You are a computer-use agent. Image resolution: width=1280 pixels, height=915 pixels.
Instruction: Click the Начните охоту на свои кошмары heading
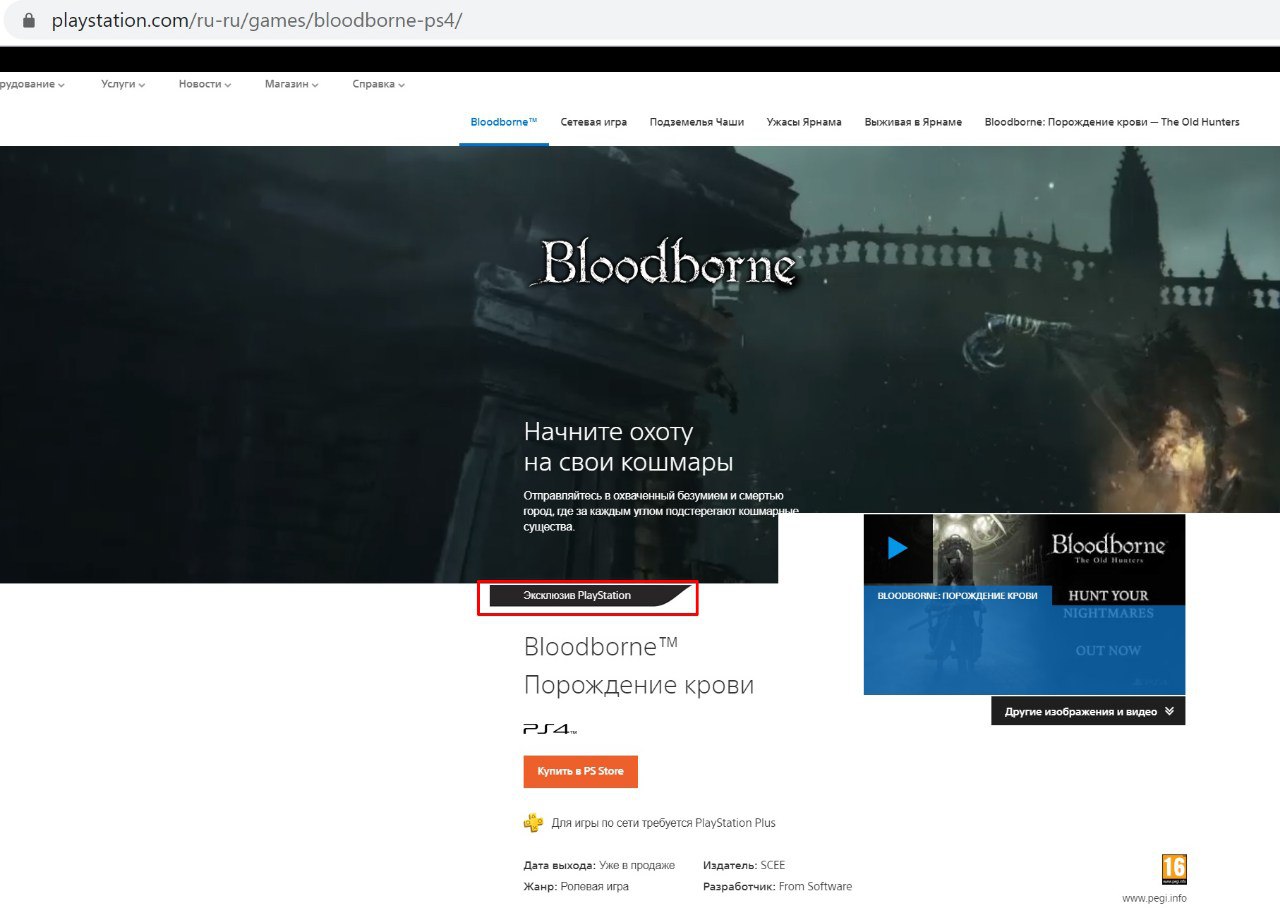(x=628, y=447)
